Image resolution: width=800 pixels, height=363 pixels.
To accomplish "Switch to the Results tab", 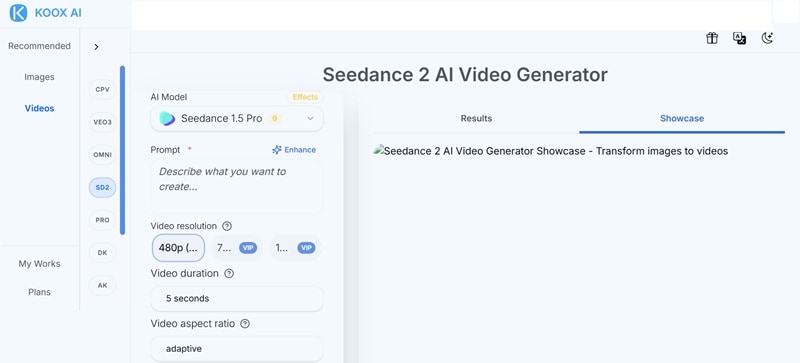I will tap(476, 118).
